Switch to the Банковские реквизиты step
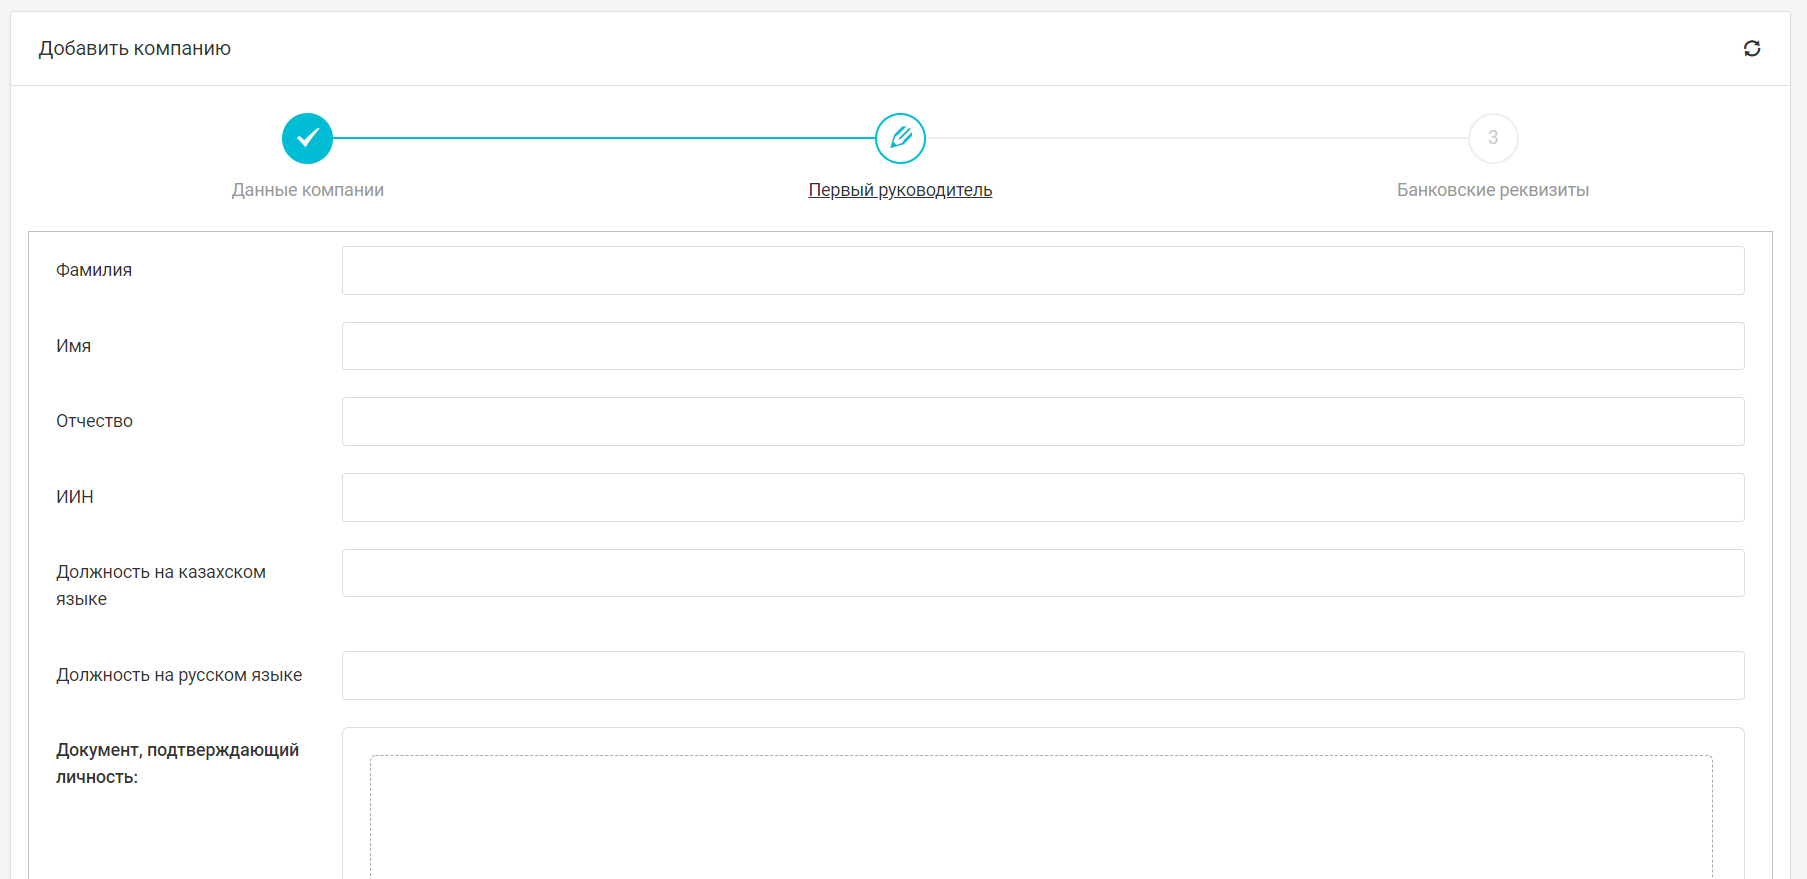The width and height of the screenshot is (1807, 879). click(x=1492, y=190)
